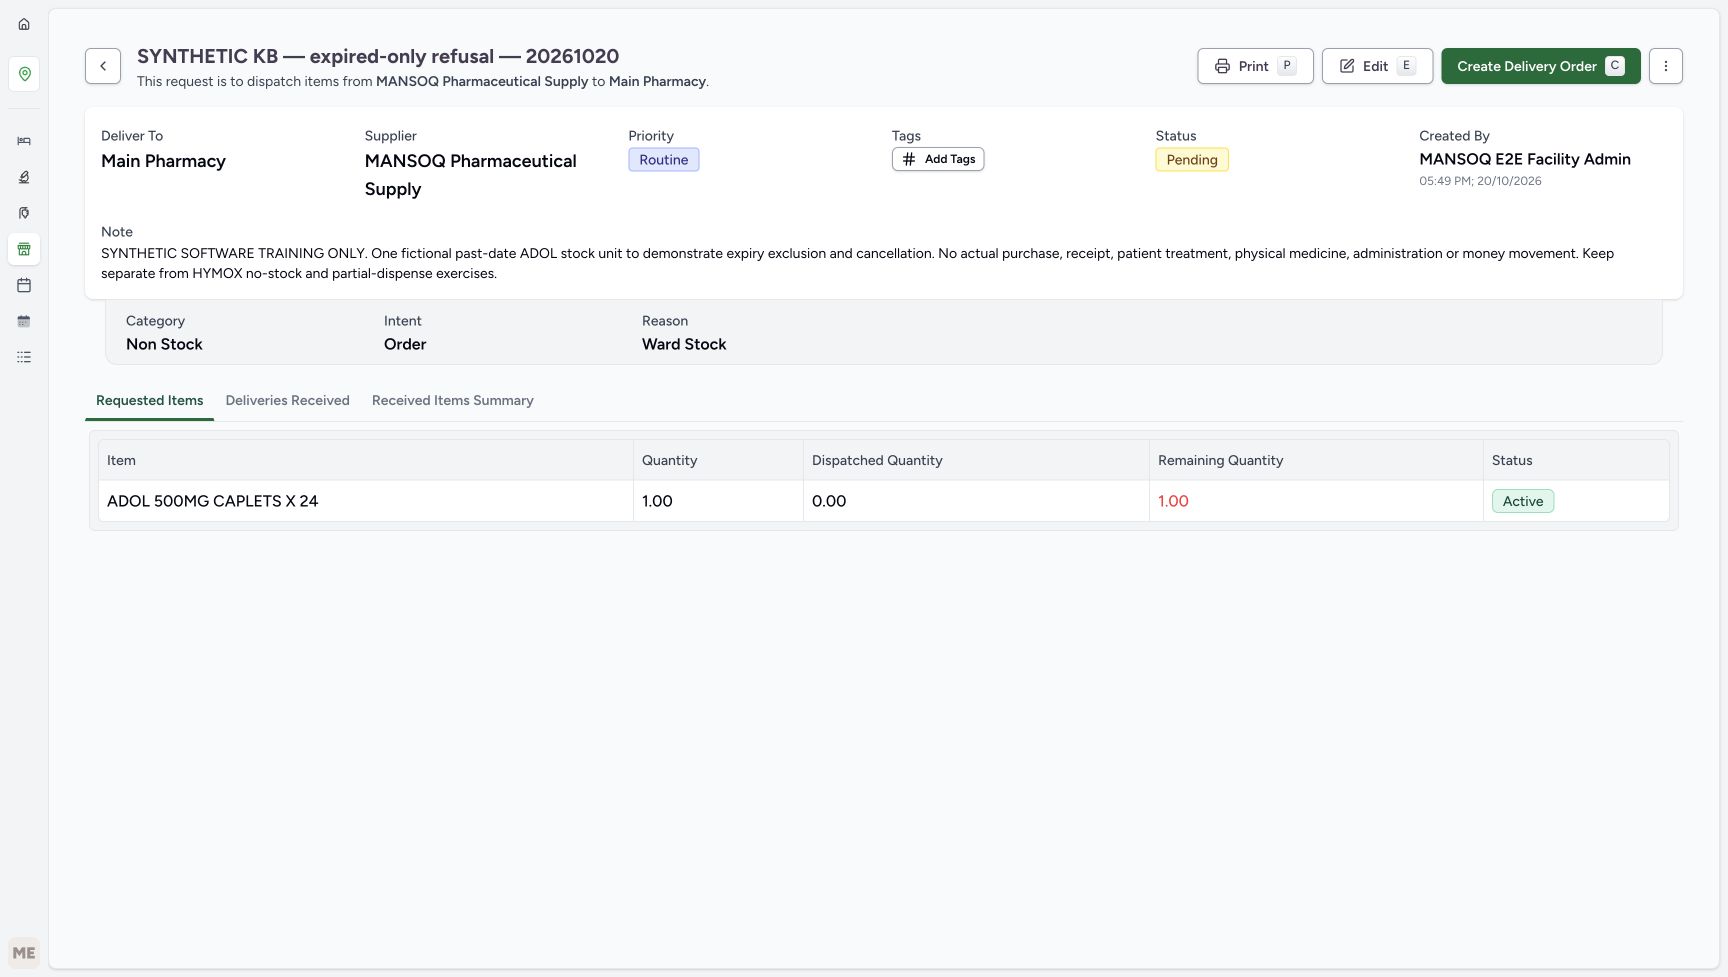Image resolution: width=1728 pixels, height=977 pixels.
Task: Open the checklist icon in sidebar
Action: (x=24, y=357)
